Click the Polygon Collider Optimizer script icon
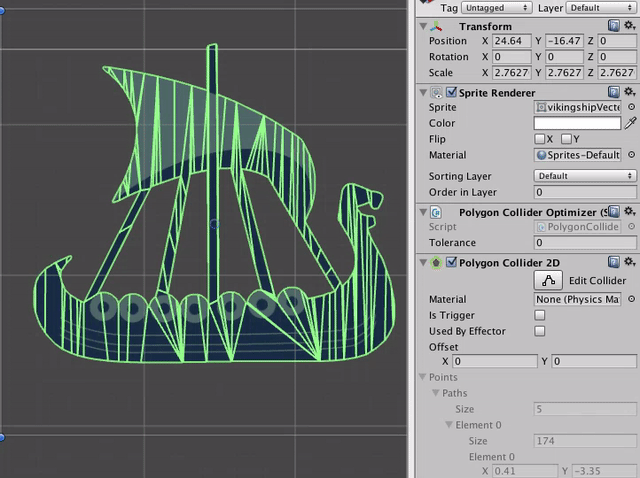 click(x=436, y=212)
